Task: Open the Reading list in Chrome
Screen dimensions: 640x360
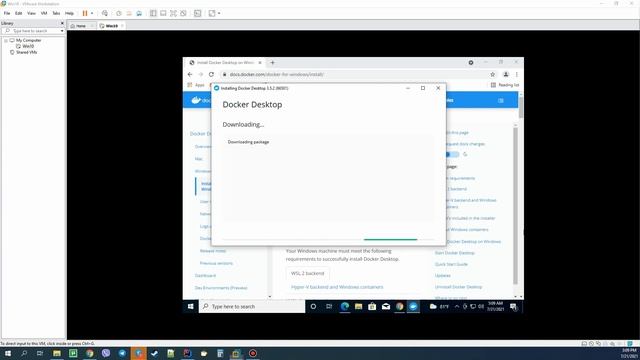Action: pyautogui.click(x=505, y=85)
